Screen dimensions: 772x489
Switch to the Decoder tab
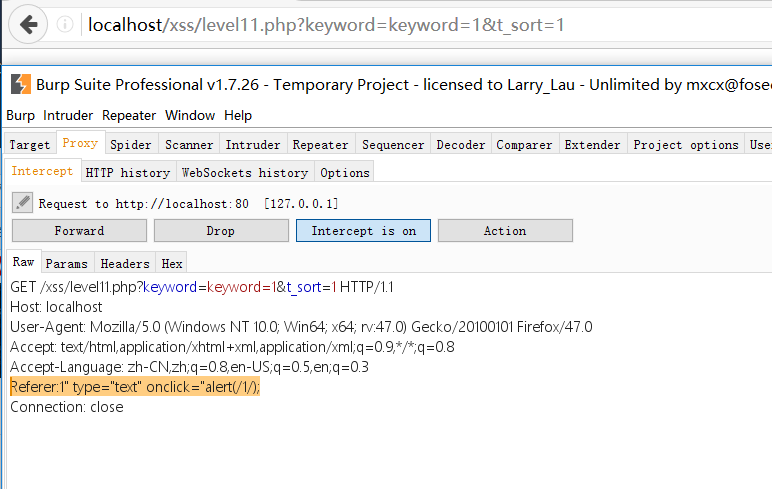(461, 144)
